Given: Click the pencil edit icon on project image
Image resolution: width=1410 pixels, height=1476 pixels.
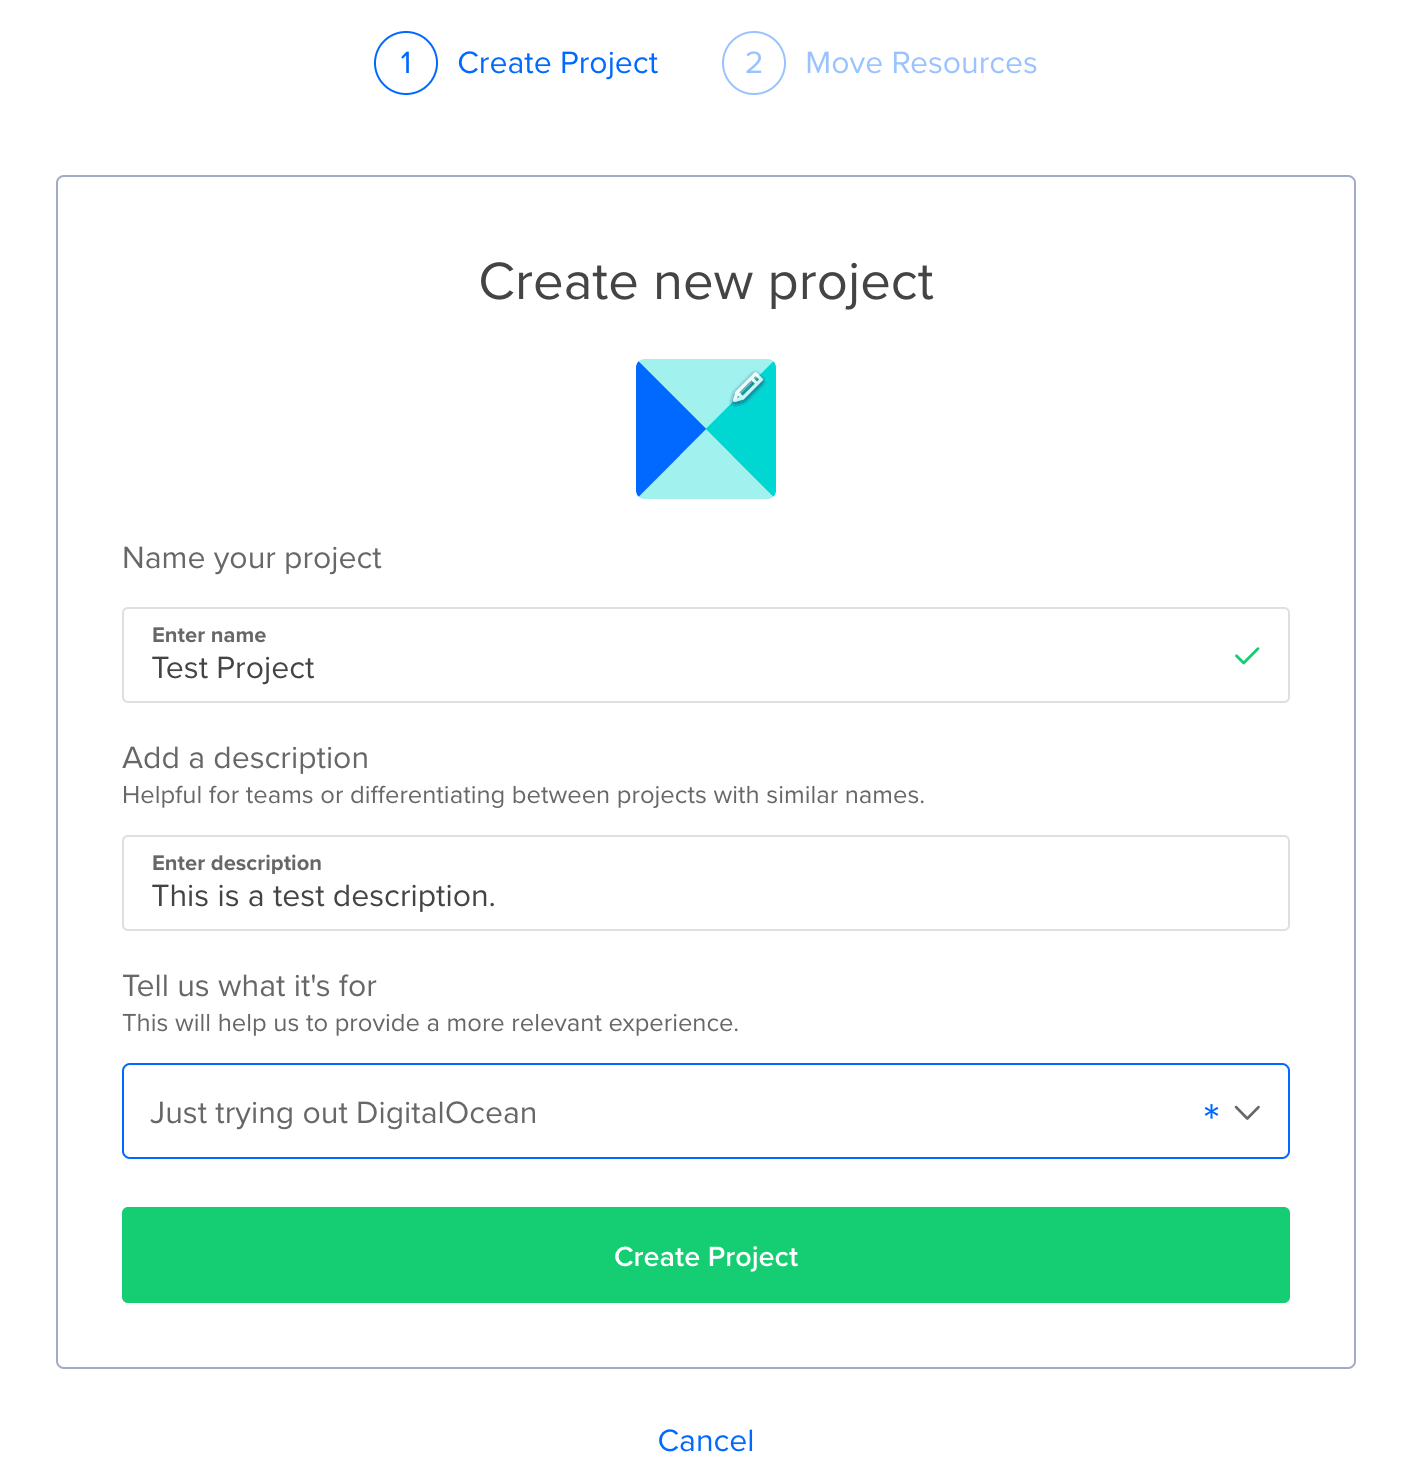Looking at the screenshot, I should [747, 386].
